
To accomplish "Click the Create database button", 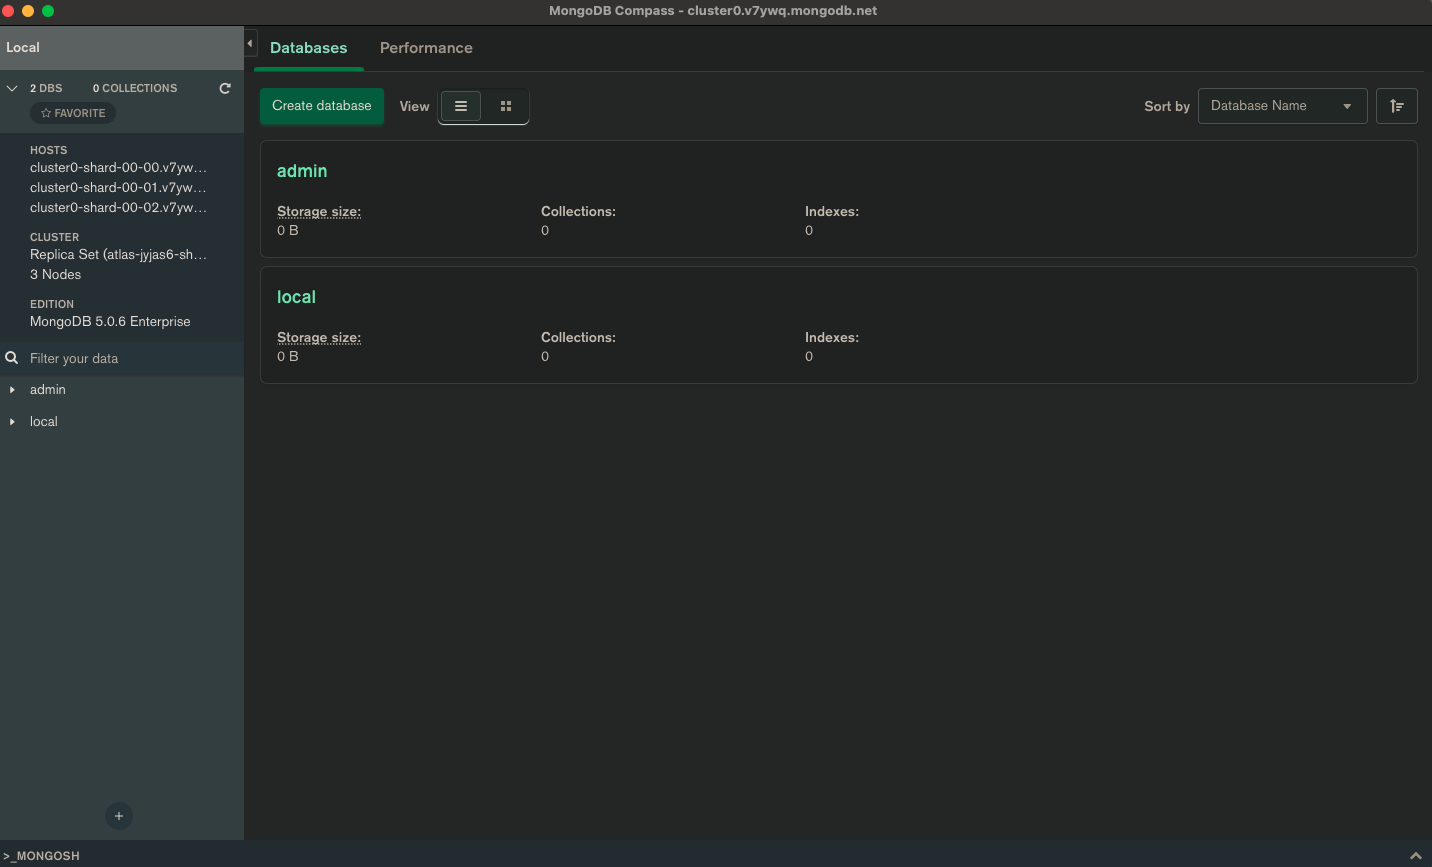I will [x=321, y=106].
